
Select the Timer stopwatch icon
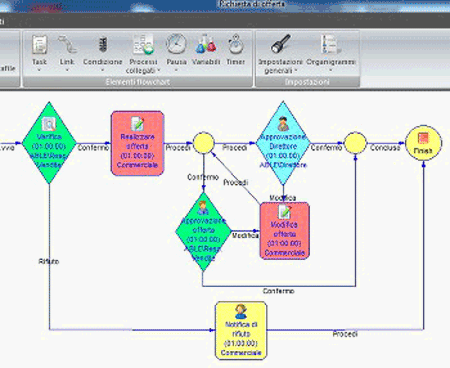[x=236, y=44]
